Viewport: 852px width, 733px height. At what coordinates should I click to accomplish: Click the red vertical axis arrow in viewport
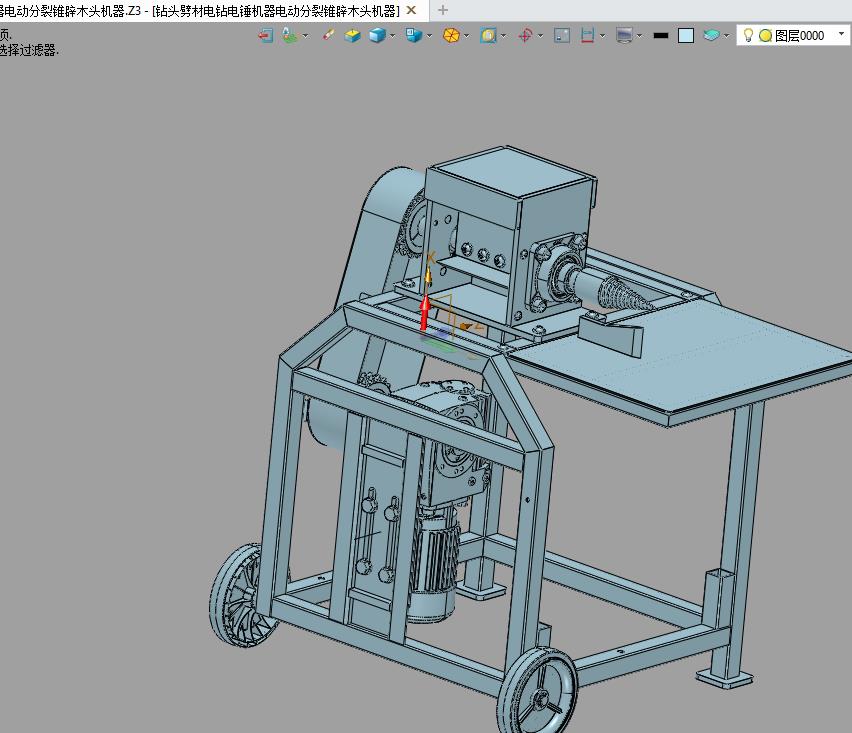coord(425,312)
